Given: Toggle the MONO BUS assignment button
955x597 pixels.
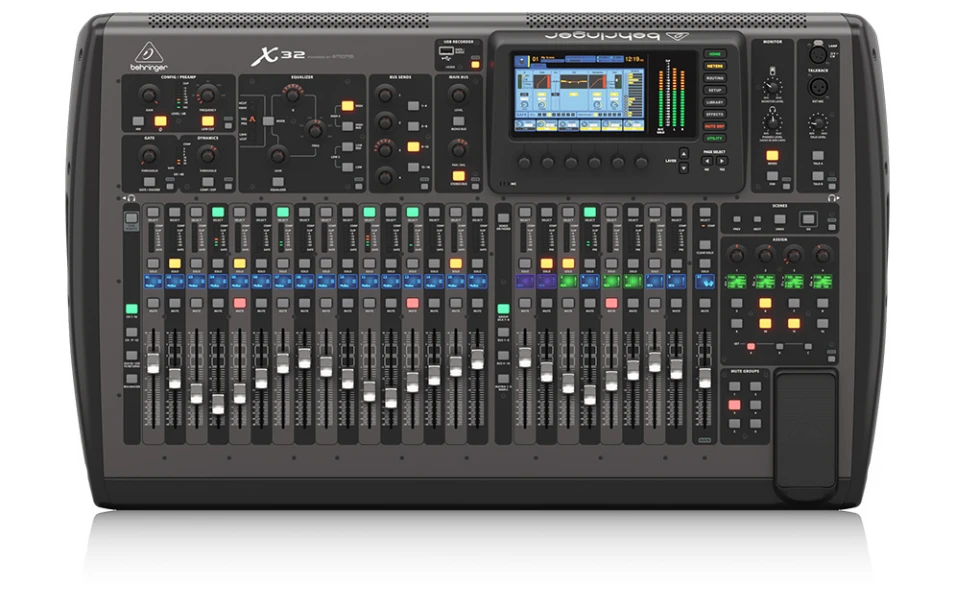Looking at the screenshot, I should click(459, 121).
